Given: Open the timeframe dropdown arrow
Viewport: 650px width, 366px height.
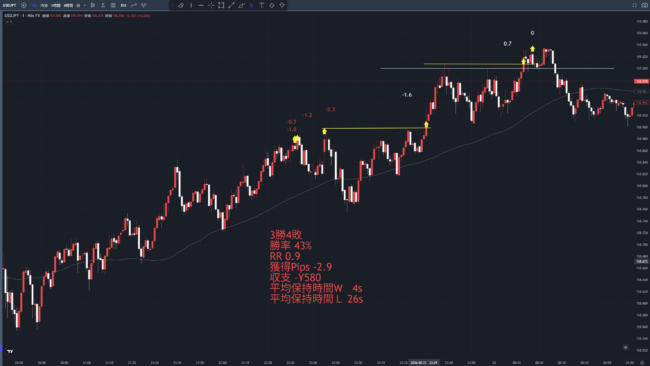Looking at the screenshot, I should point(85,5).
